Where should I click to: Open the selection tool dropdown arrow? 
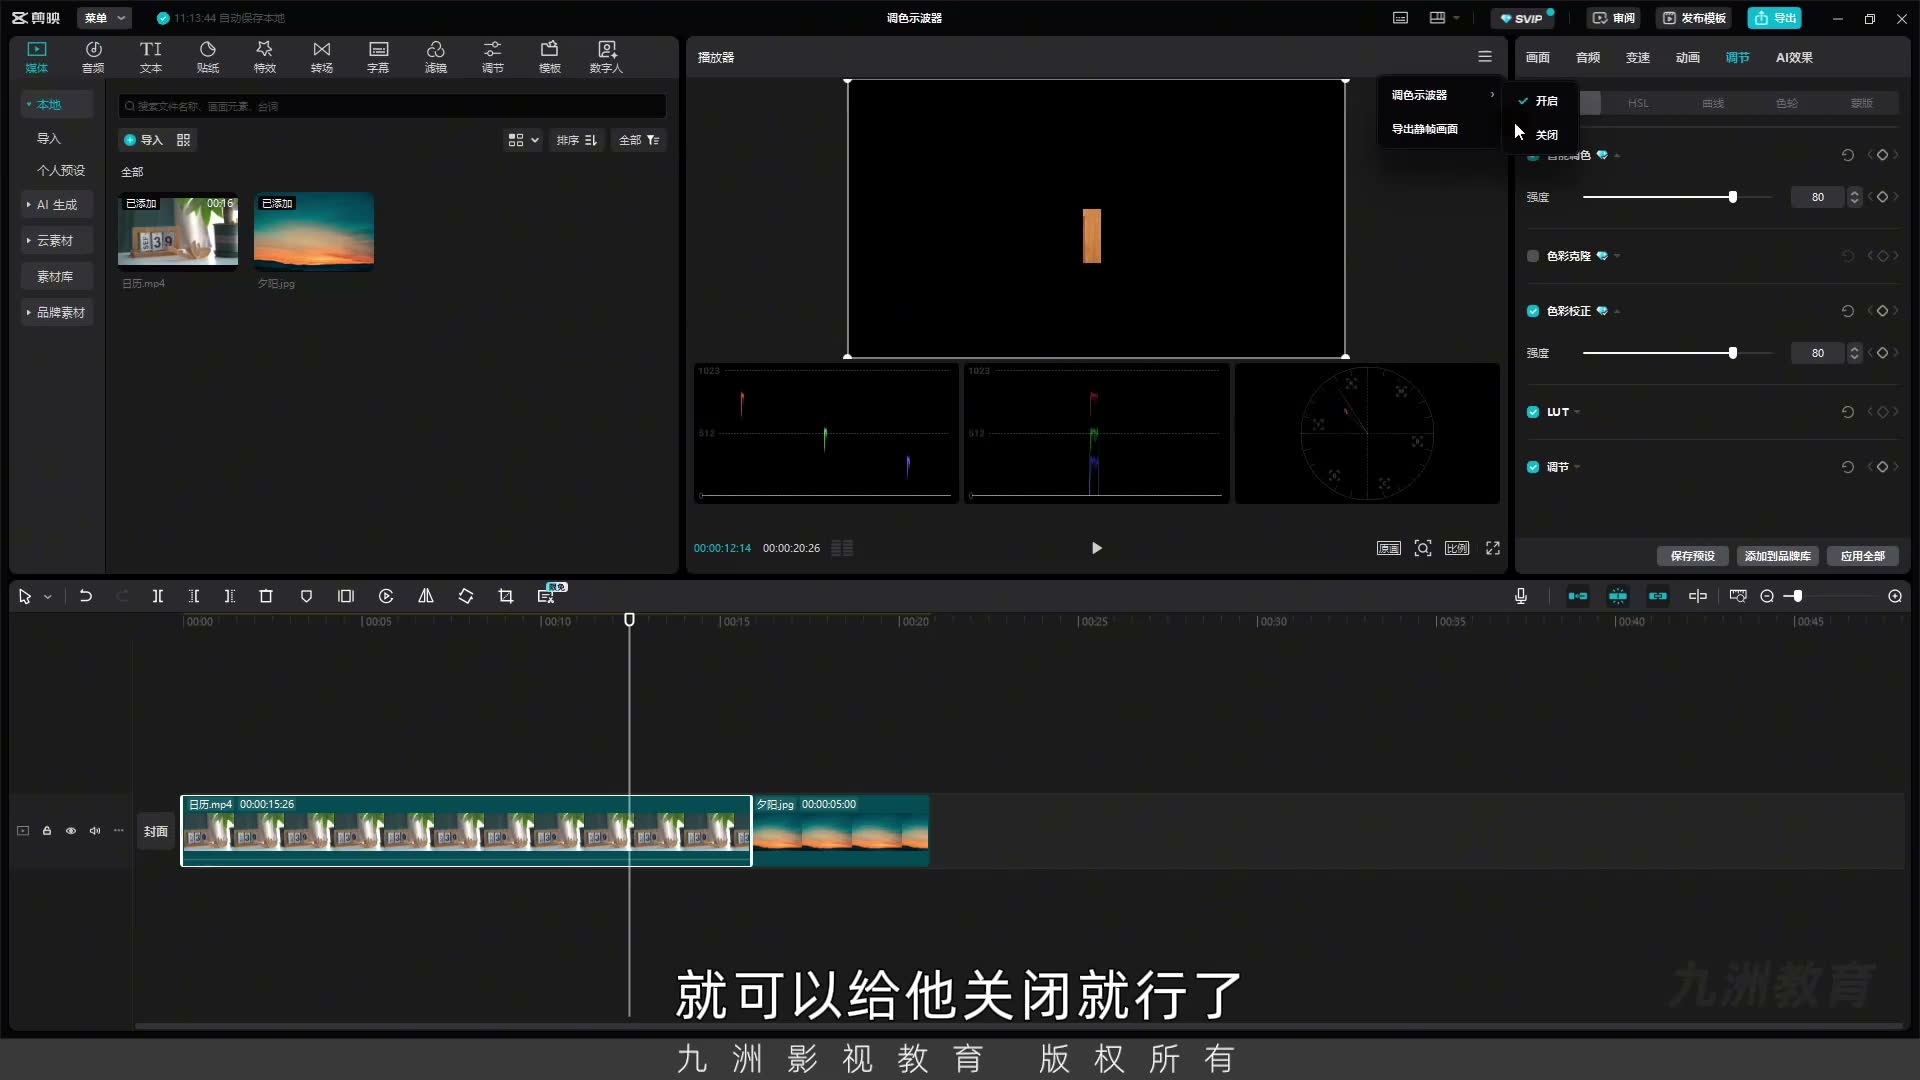click(x=47, y=597)
